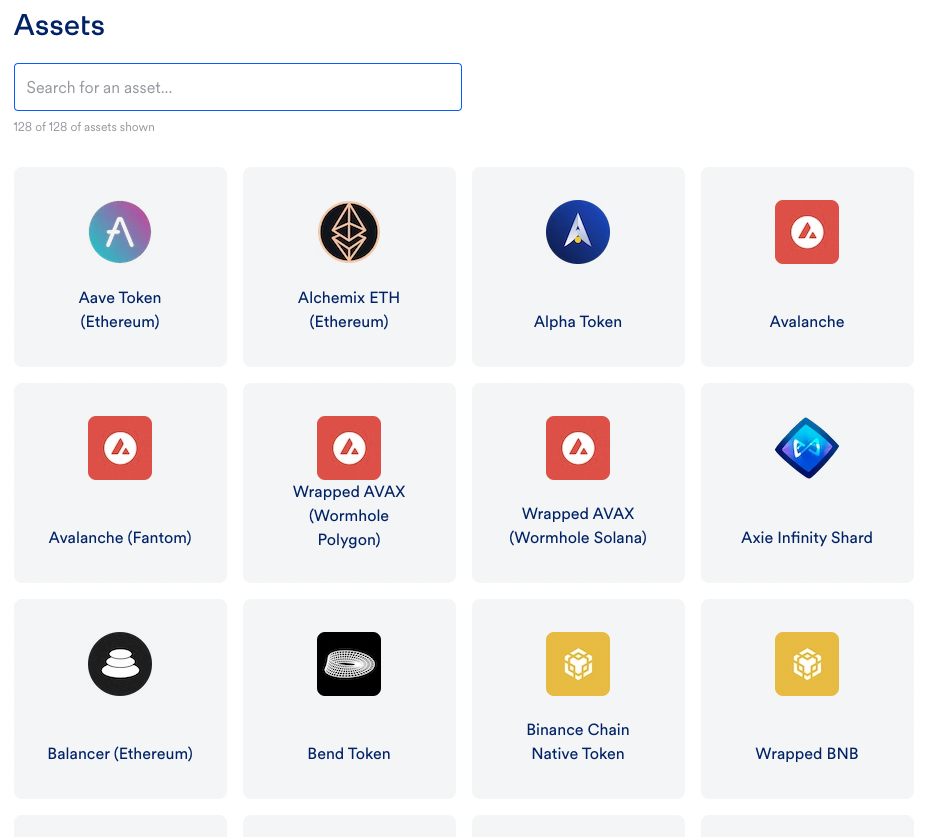This screenshot has width=928, height=837.
Task: Open Binance Chain Native Token label
Action: [x=578, y=742]
